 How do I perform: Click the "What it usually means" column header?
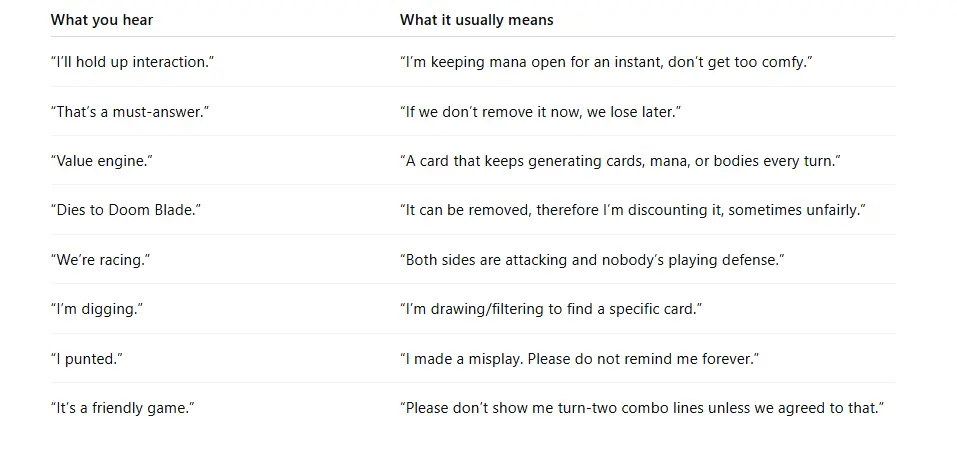(476, 20)
